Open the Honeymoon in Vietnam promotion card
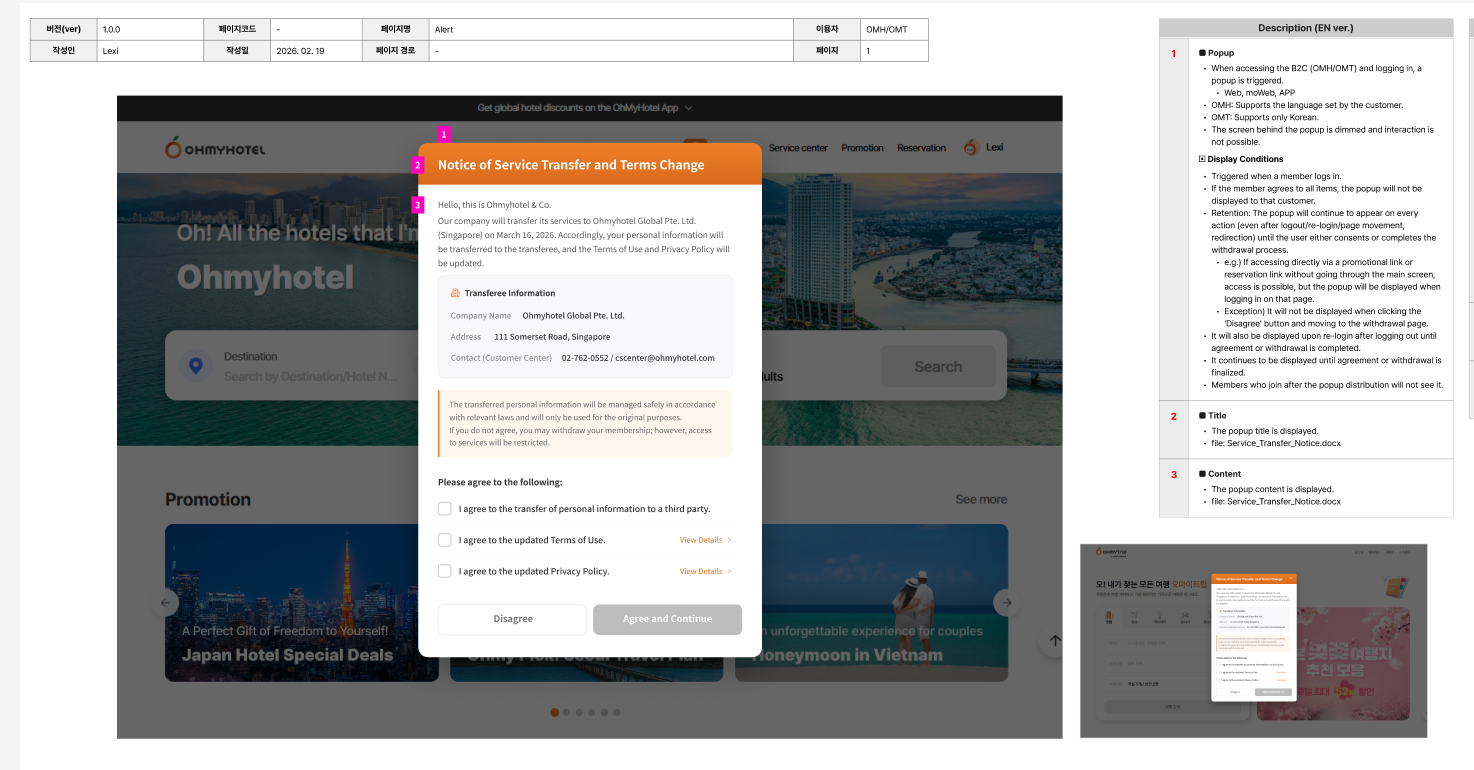This screenshot has width=1474, height=770. 871,603
